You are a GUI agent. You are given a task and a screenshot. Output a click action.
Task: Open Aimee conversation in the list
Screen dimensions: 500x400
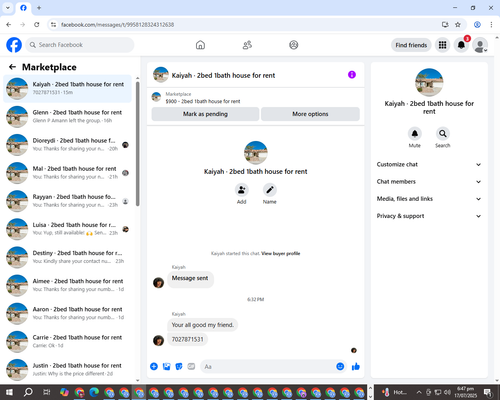(x=67, y=285)
